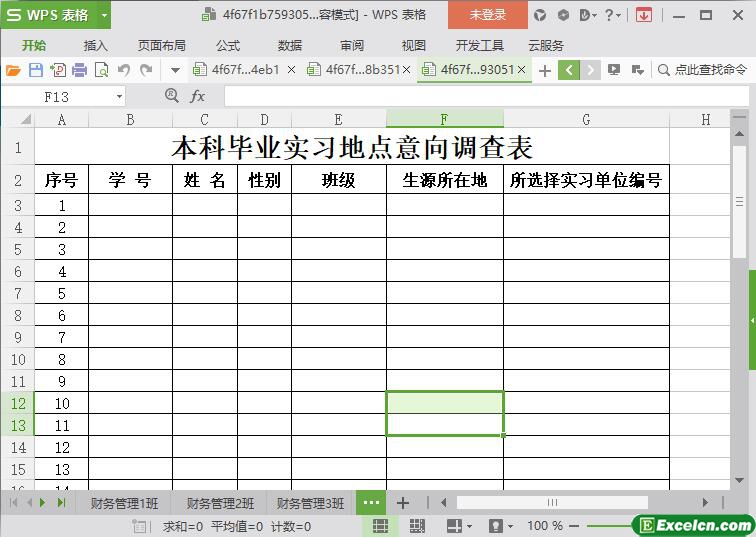Viewport: 756px width, 537px height.
Task: Switch to sheet 财务管理3班
Action: (310, 503)
